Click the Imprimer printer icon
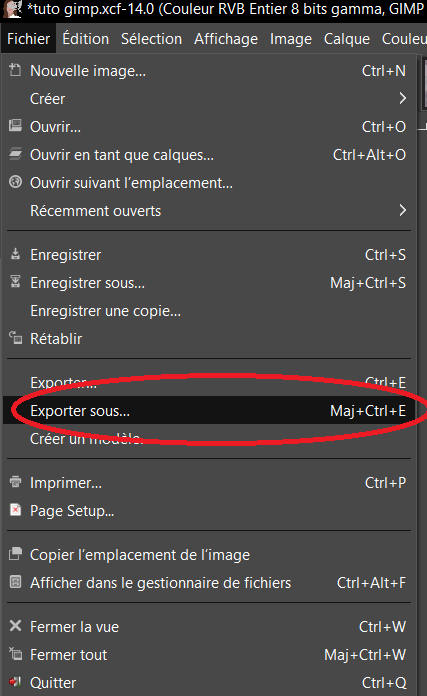The height and width of the screenshot is (696, 427). click(16, 482)
